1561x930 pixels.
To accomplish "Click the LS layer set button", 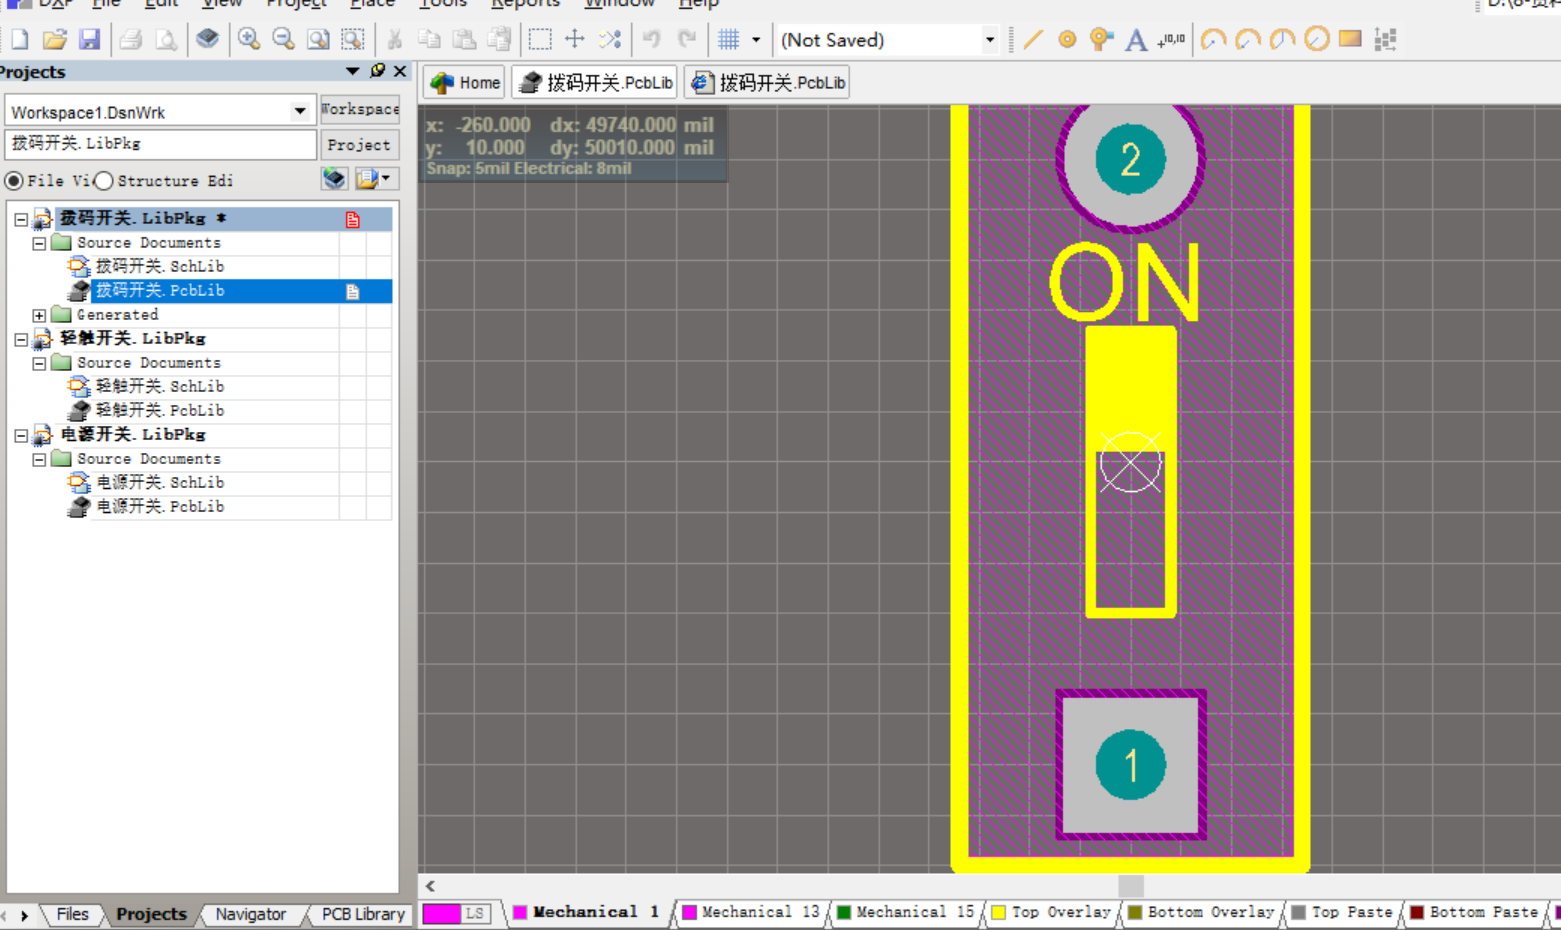I will point(475,913).
